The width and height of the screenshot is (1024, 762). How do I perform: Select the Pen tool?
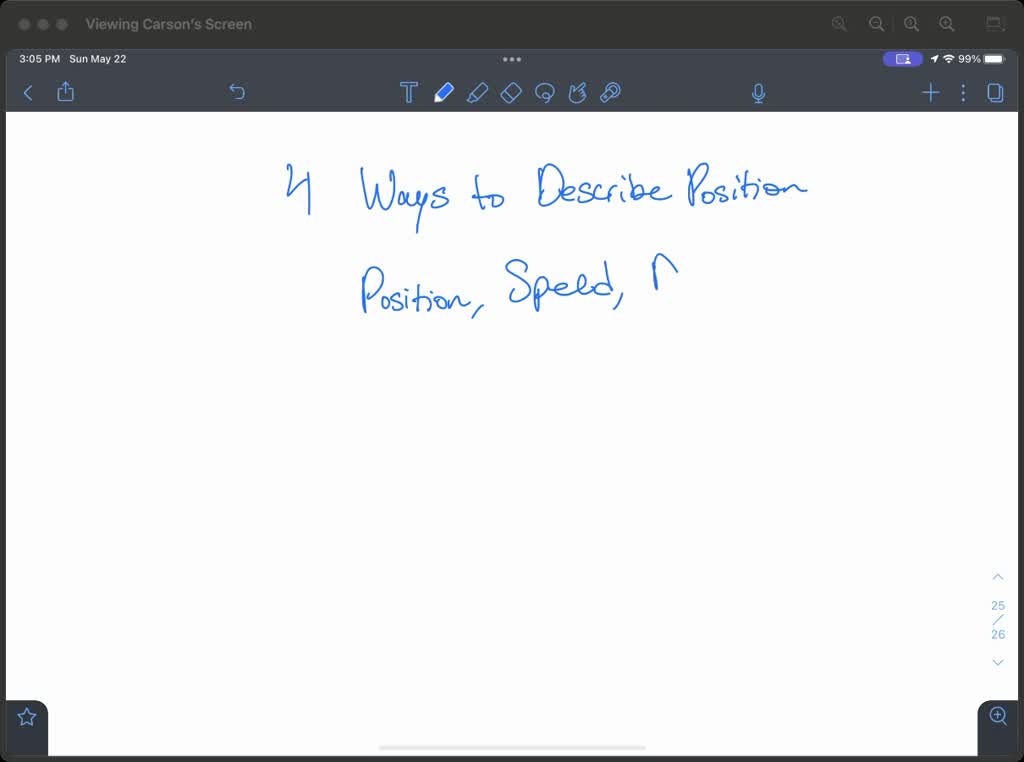pyautogui.click(x=444, y=91)
